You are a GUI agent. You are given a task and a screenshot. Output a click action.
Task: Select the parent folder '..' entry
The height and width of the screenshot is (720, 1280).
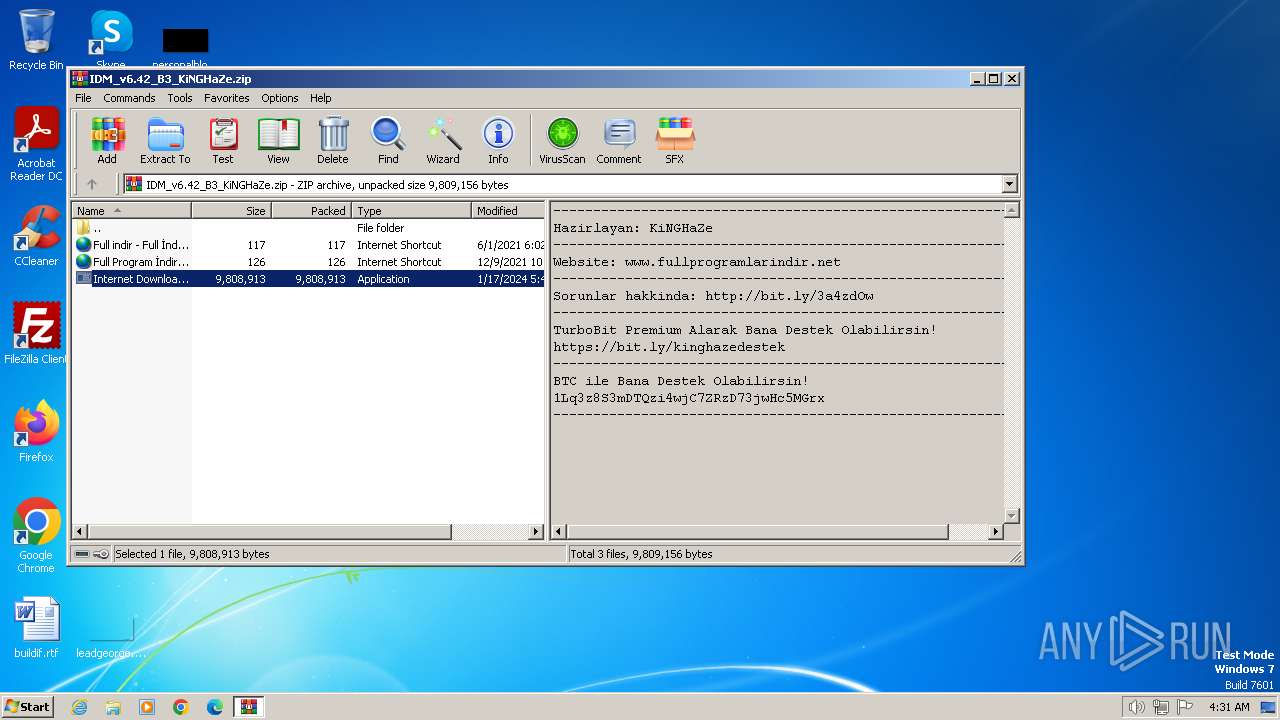(309, 228)
